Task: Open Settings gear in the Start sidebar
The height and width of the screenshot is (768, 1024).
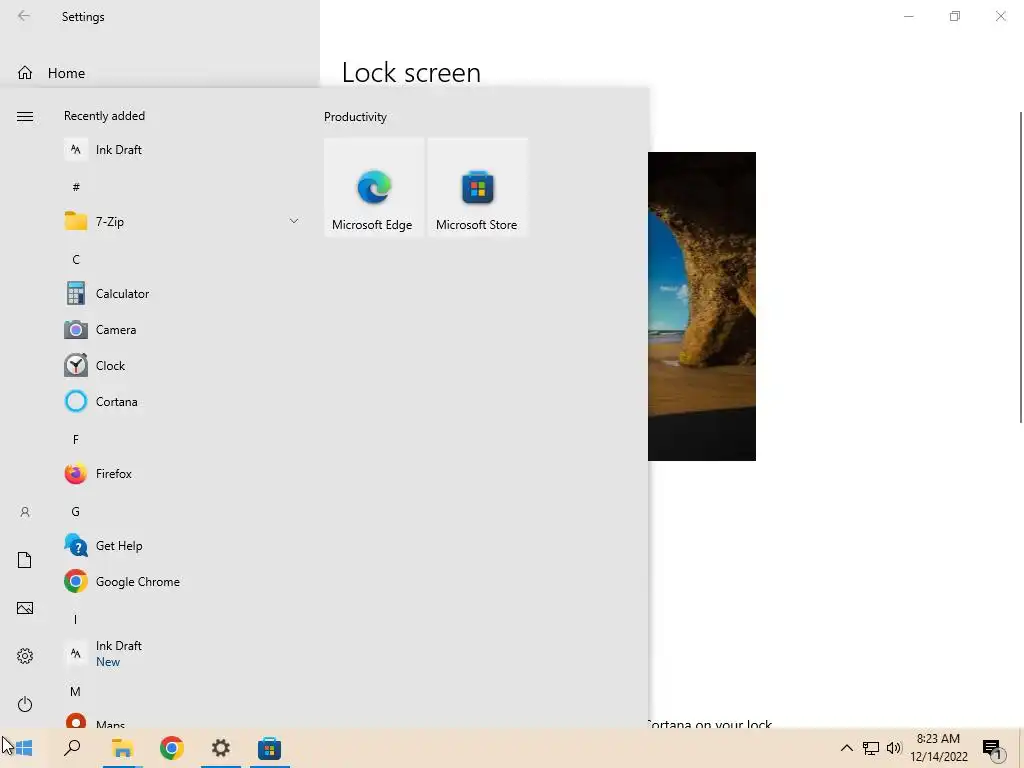Action: [25, 656]
